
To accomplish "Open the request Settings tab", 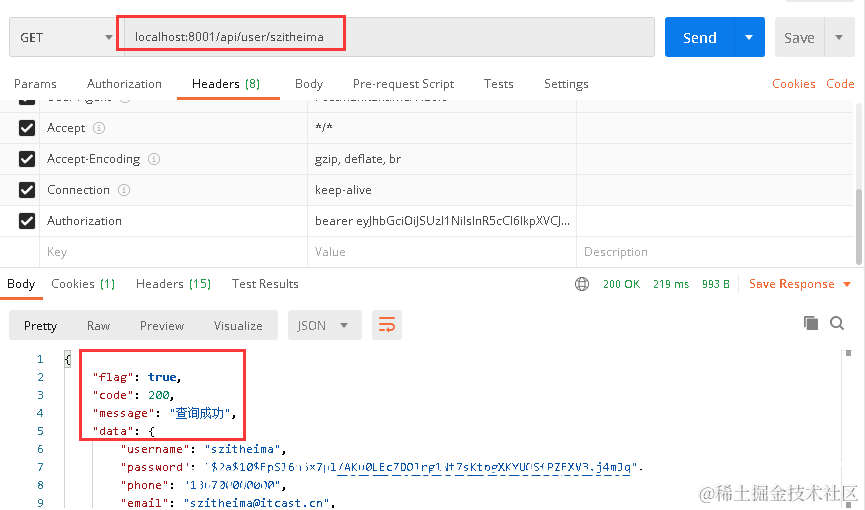I will pyautogui.click(x=566, y=84).
